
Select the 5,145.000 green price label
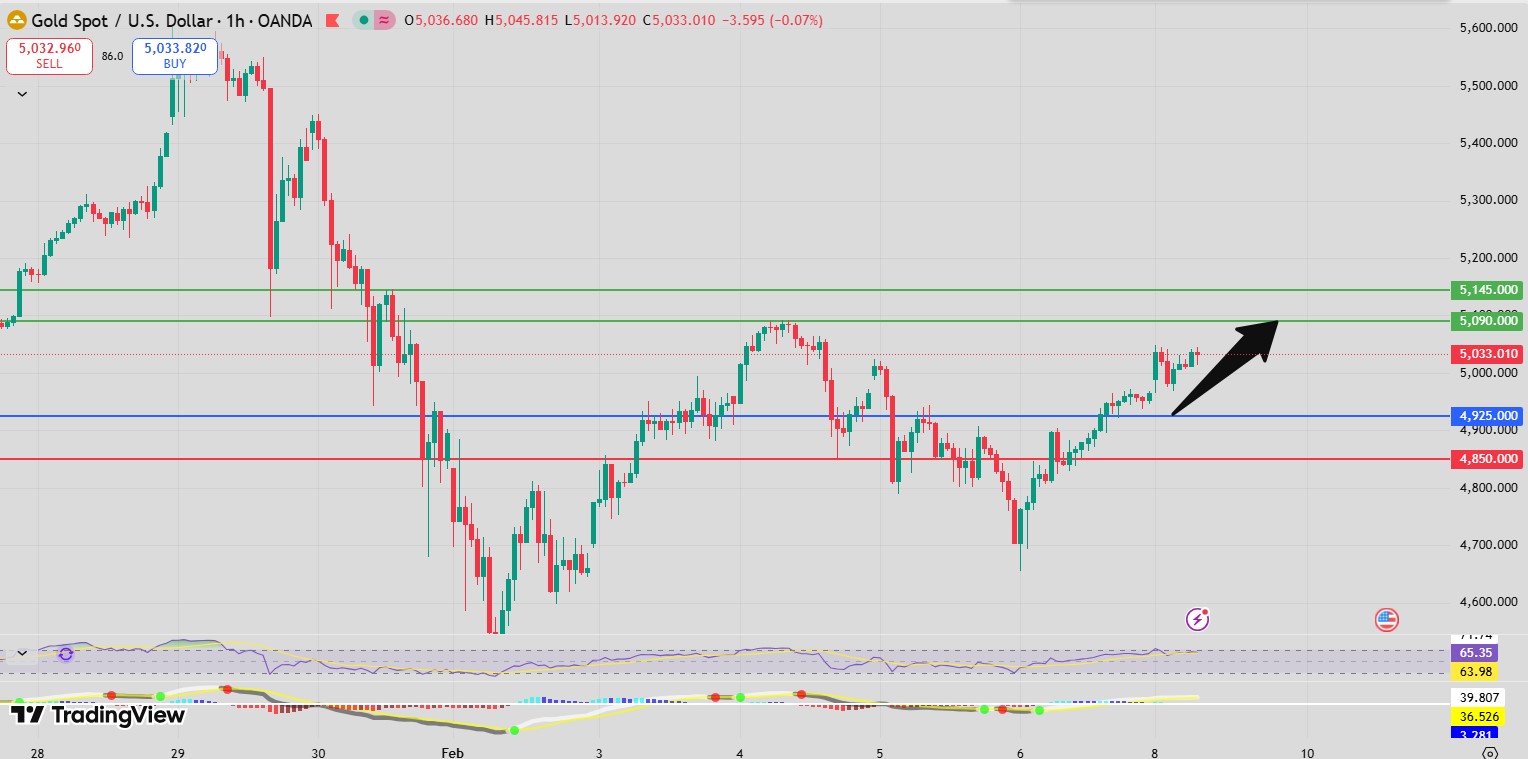1487,290
